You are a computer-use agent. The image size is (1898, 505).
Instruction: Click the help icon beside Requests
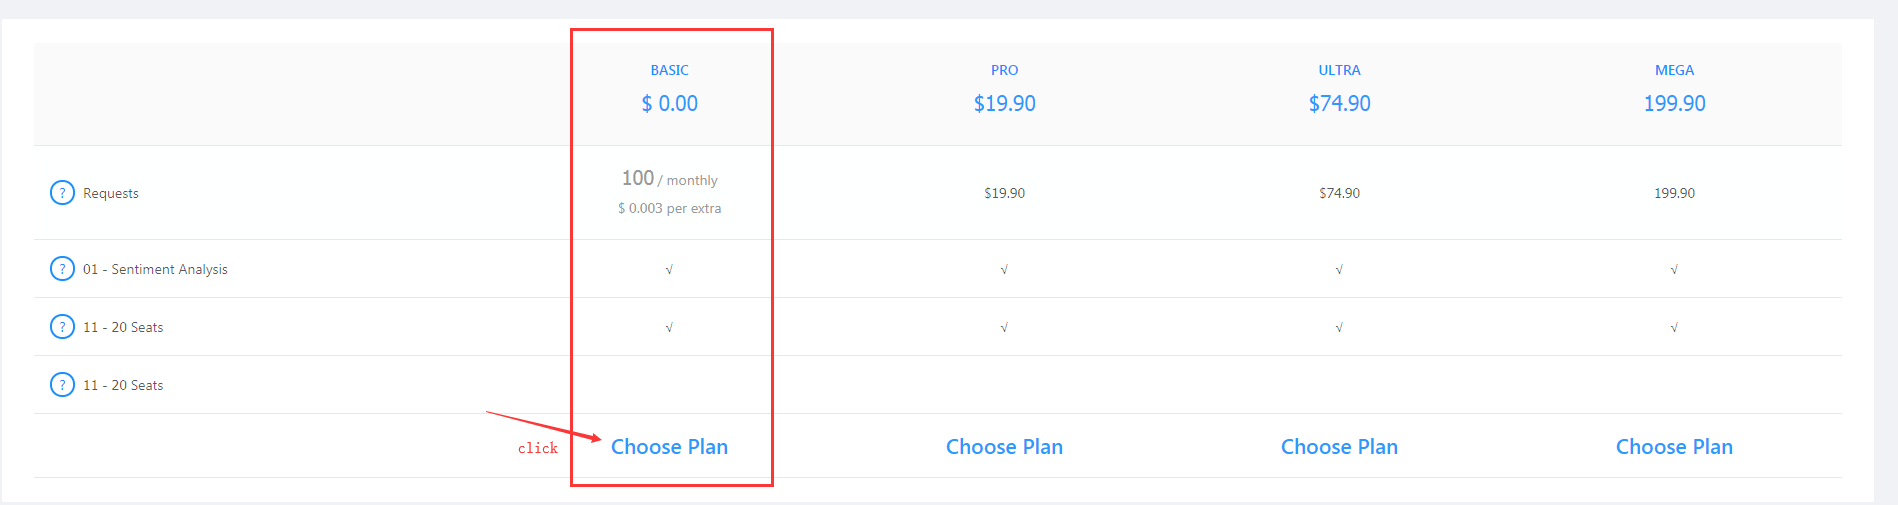(x=62, y=192)
